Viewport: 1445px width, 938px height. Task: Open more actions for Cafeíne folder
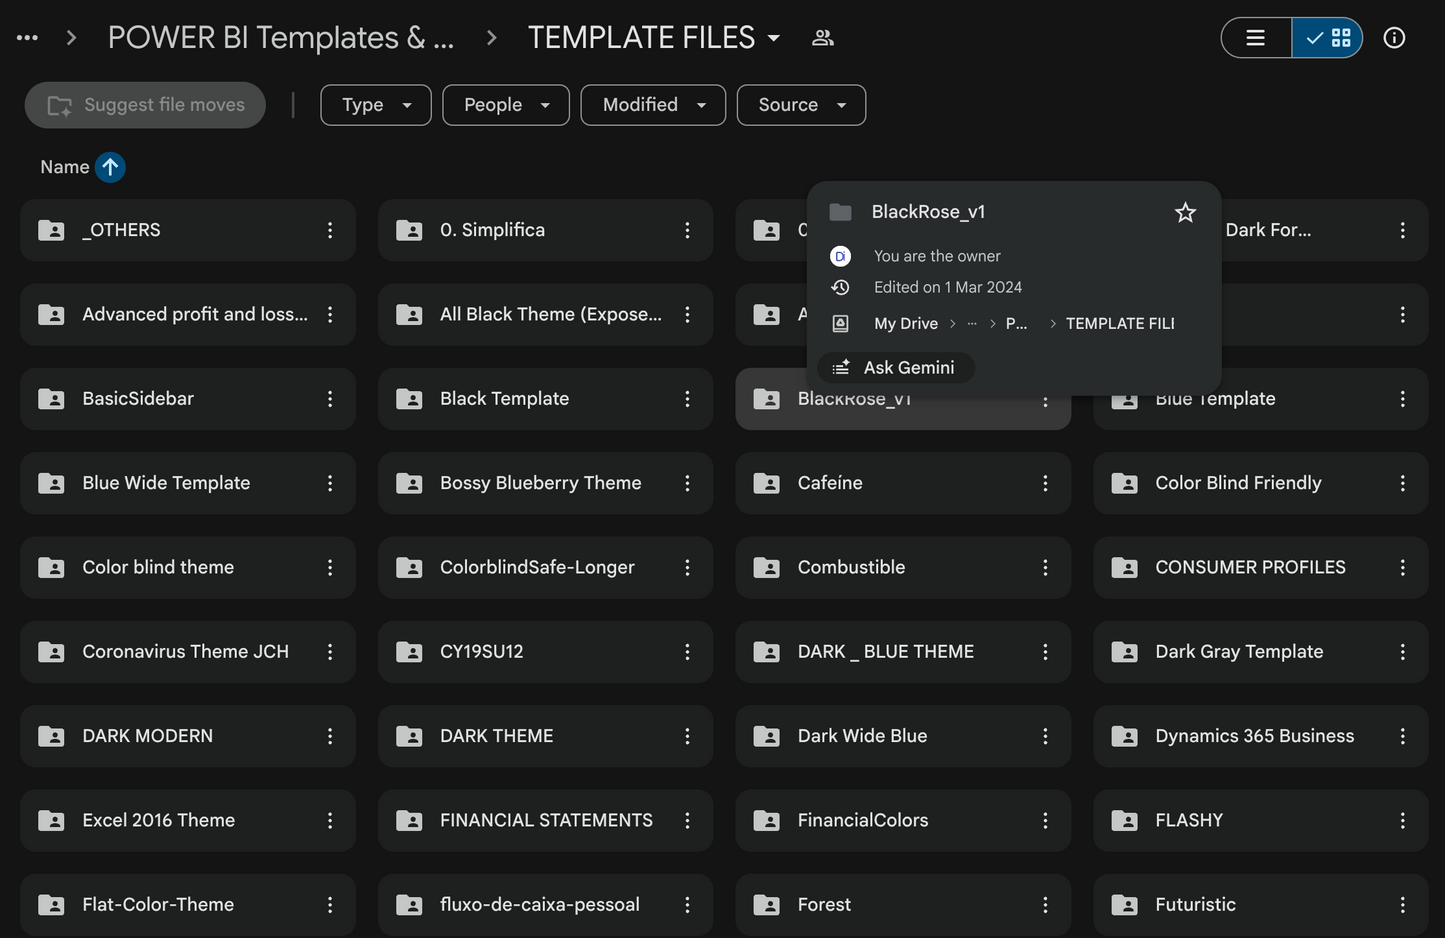(1045, 483)
